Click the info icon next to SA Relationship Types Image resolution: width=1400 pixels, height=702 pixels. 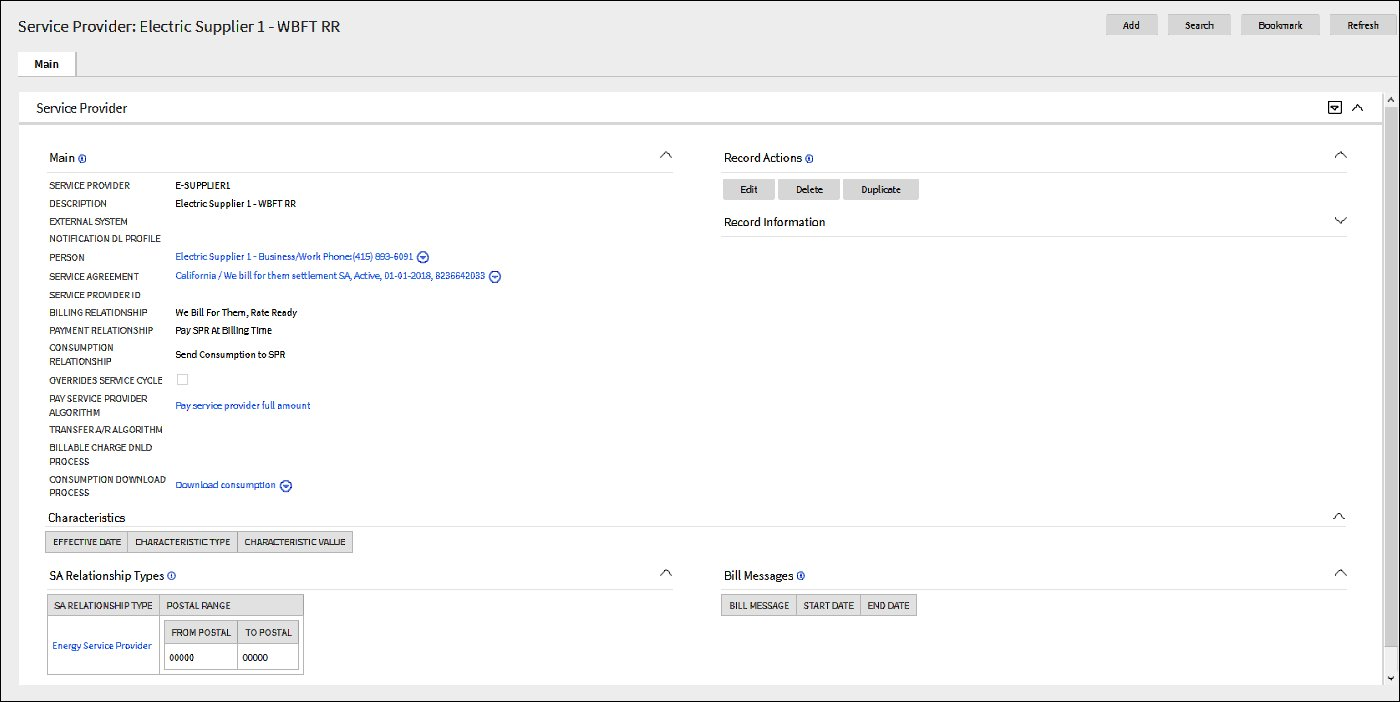tap(171, 575)
